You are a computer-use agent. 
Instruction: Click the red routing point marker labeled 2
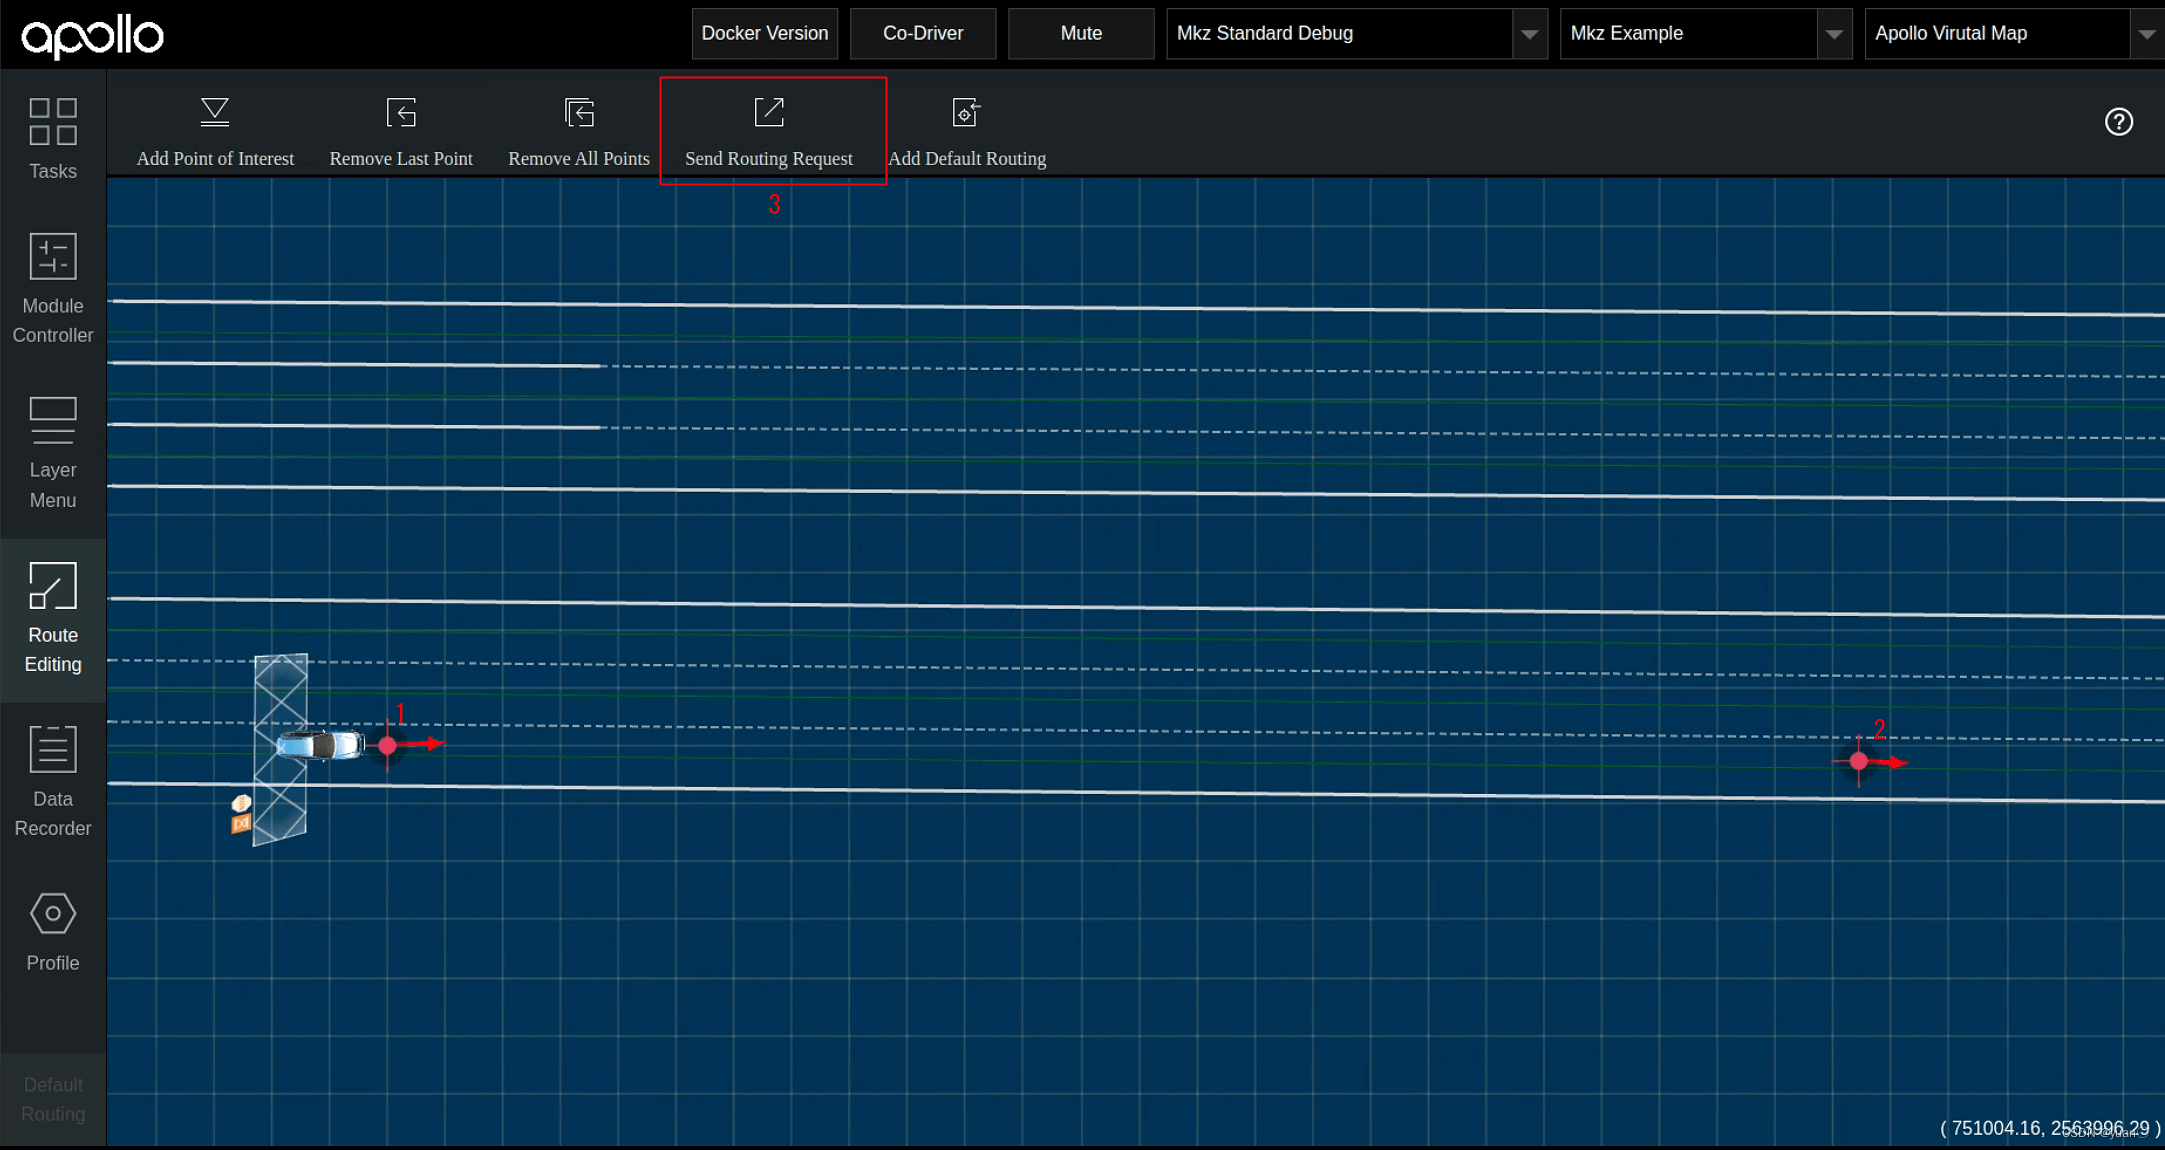pyautogui.click(x=1858, y=761)
